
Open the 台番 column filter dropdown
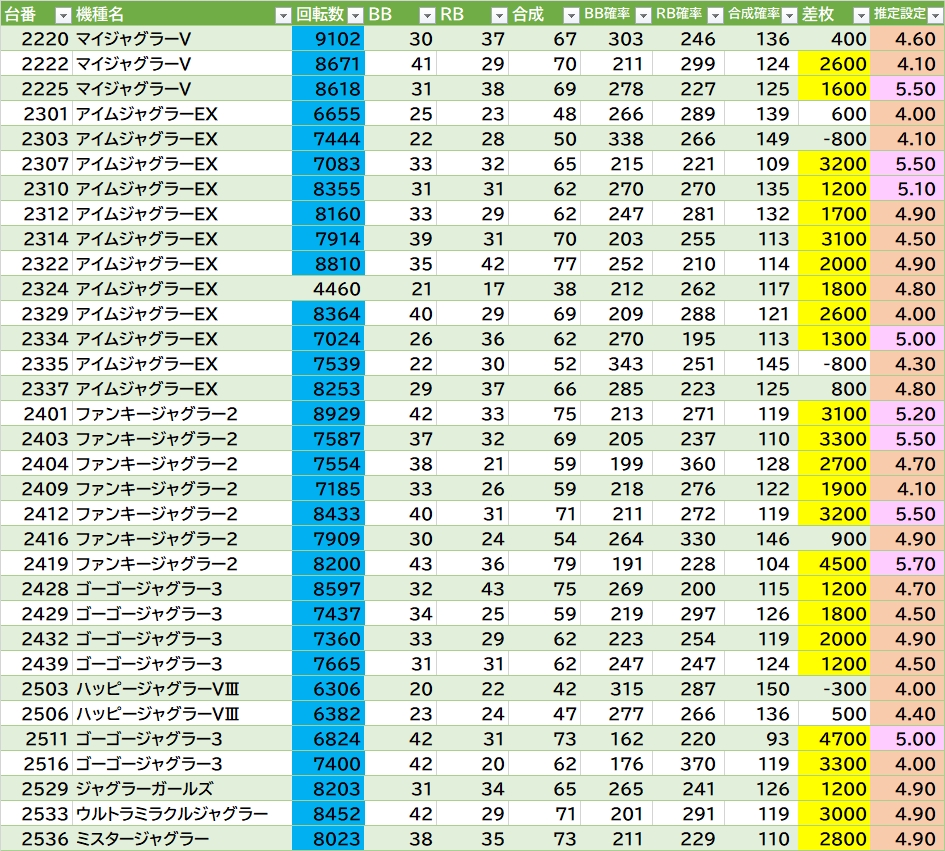pyautogui.click(x=62, y=15)
